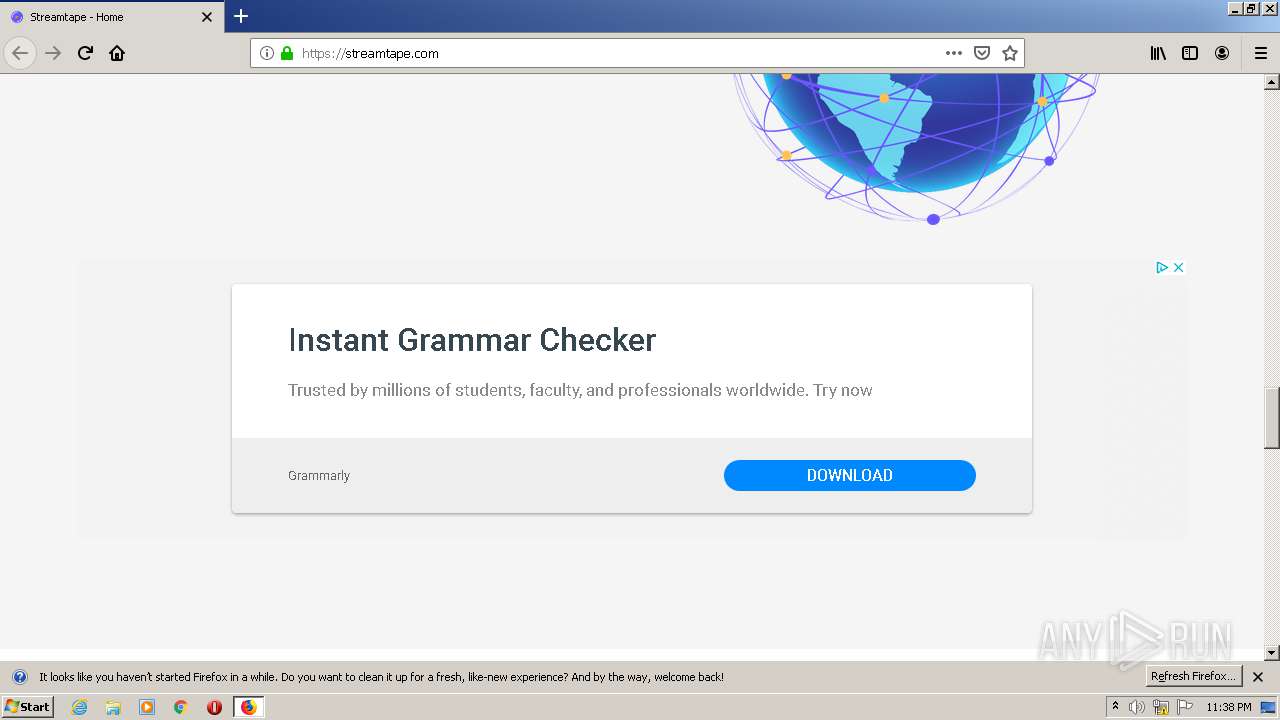The width and height of the screenshot is (1280, 720).
Task: Open the Instant Grammar Checker headline
Action: 472,340
